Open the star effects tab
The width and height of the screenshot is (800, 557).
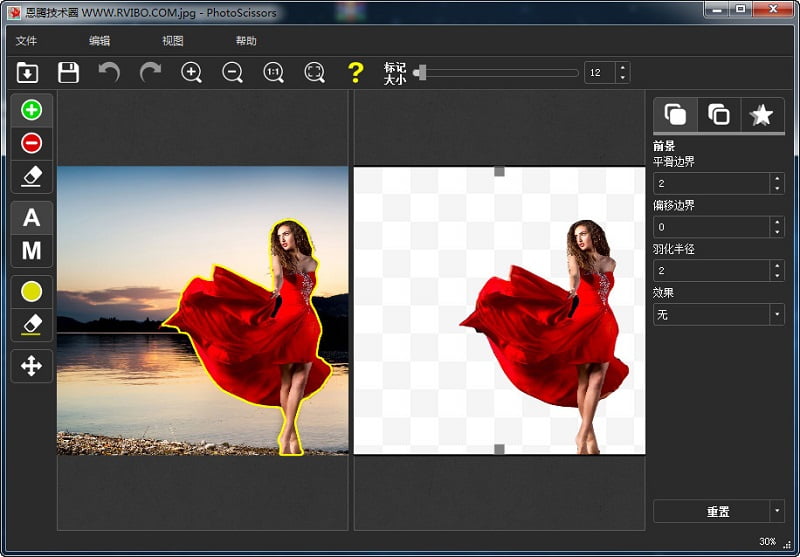click(762, 115)
